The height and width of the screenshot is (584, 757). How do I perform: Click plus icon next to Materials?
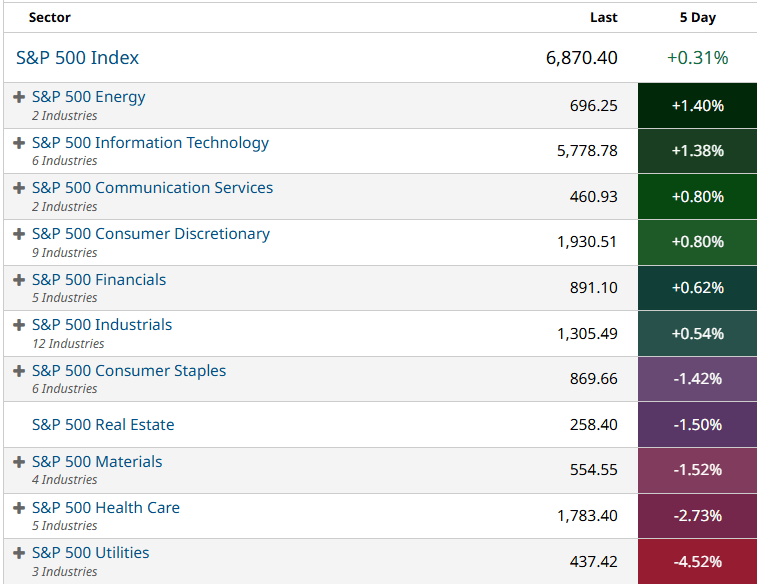coord(19,462)
